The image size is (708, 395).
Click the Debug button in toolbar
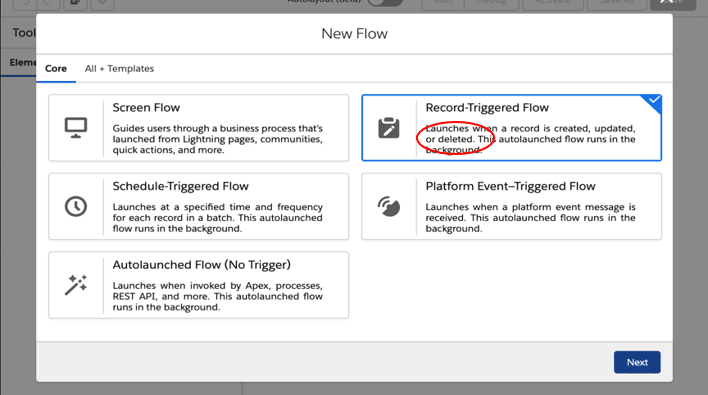coord(491,3)
